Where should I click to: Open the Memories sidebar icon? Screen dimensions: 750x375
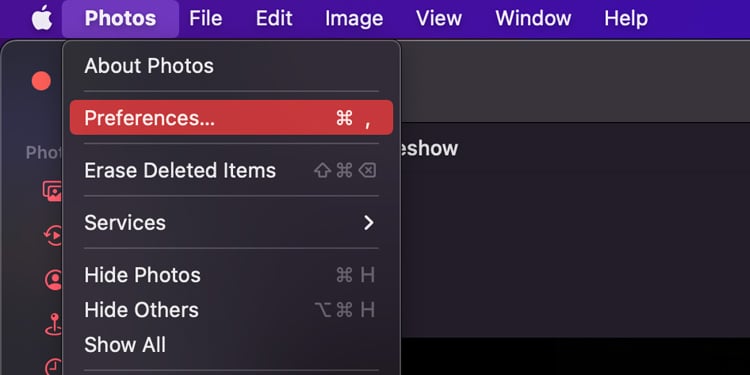coord(54,235)
